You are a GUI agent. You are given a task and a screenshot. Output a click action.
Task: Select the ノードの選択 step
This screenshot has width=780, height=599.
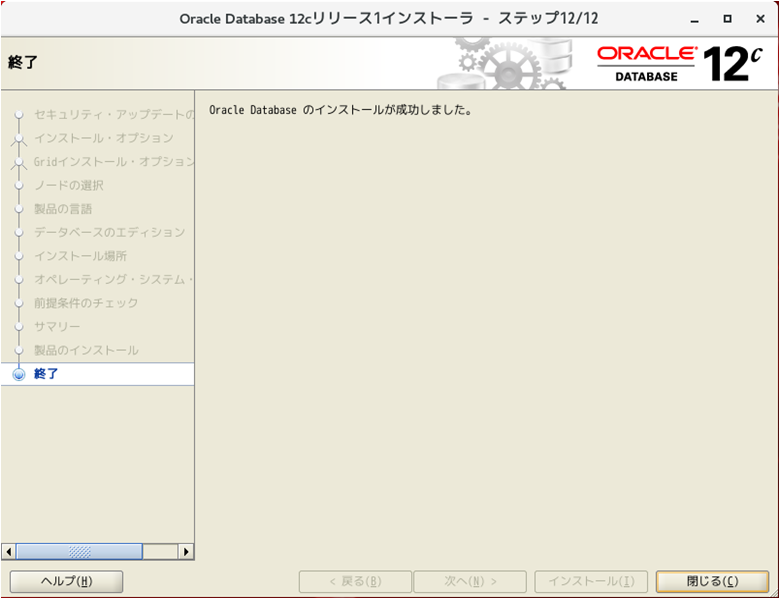[69, 186]
